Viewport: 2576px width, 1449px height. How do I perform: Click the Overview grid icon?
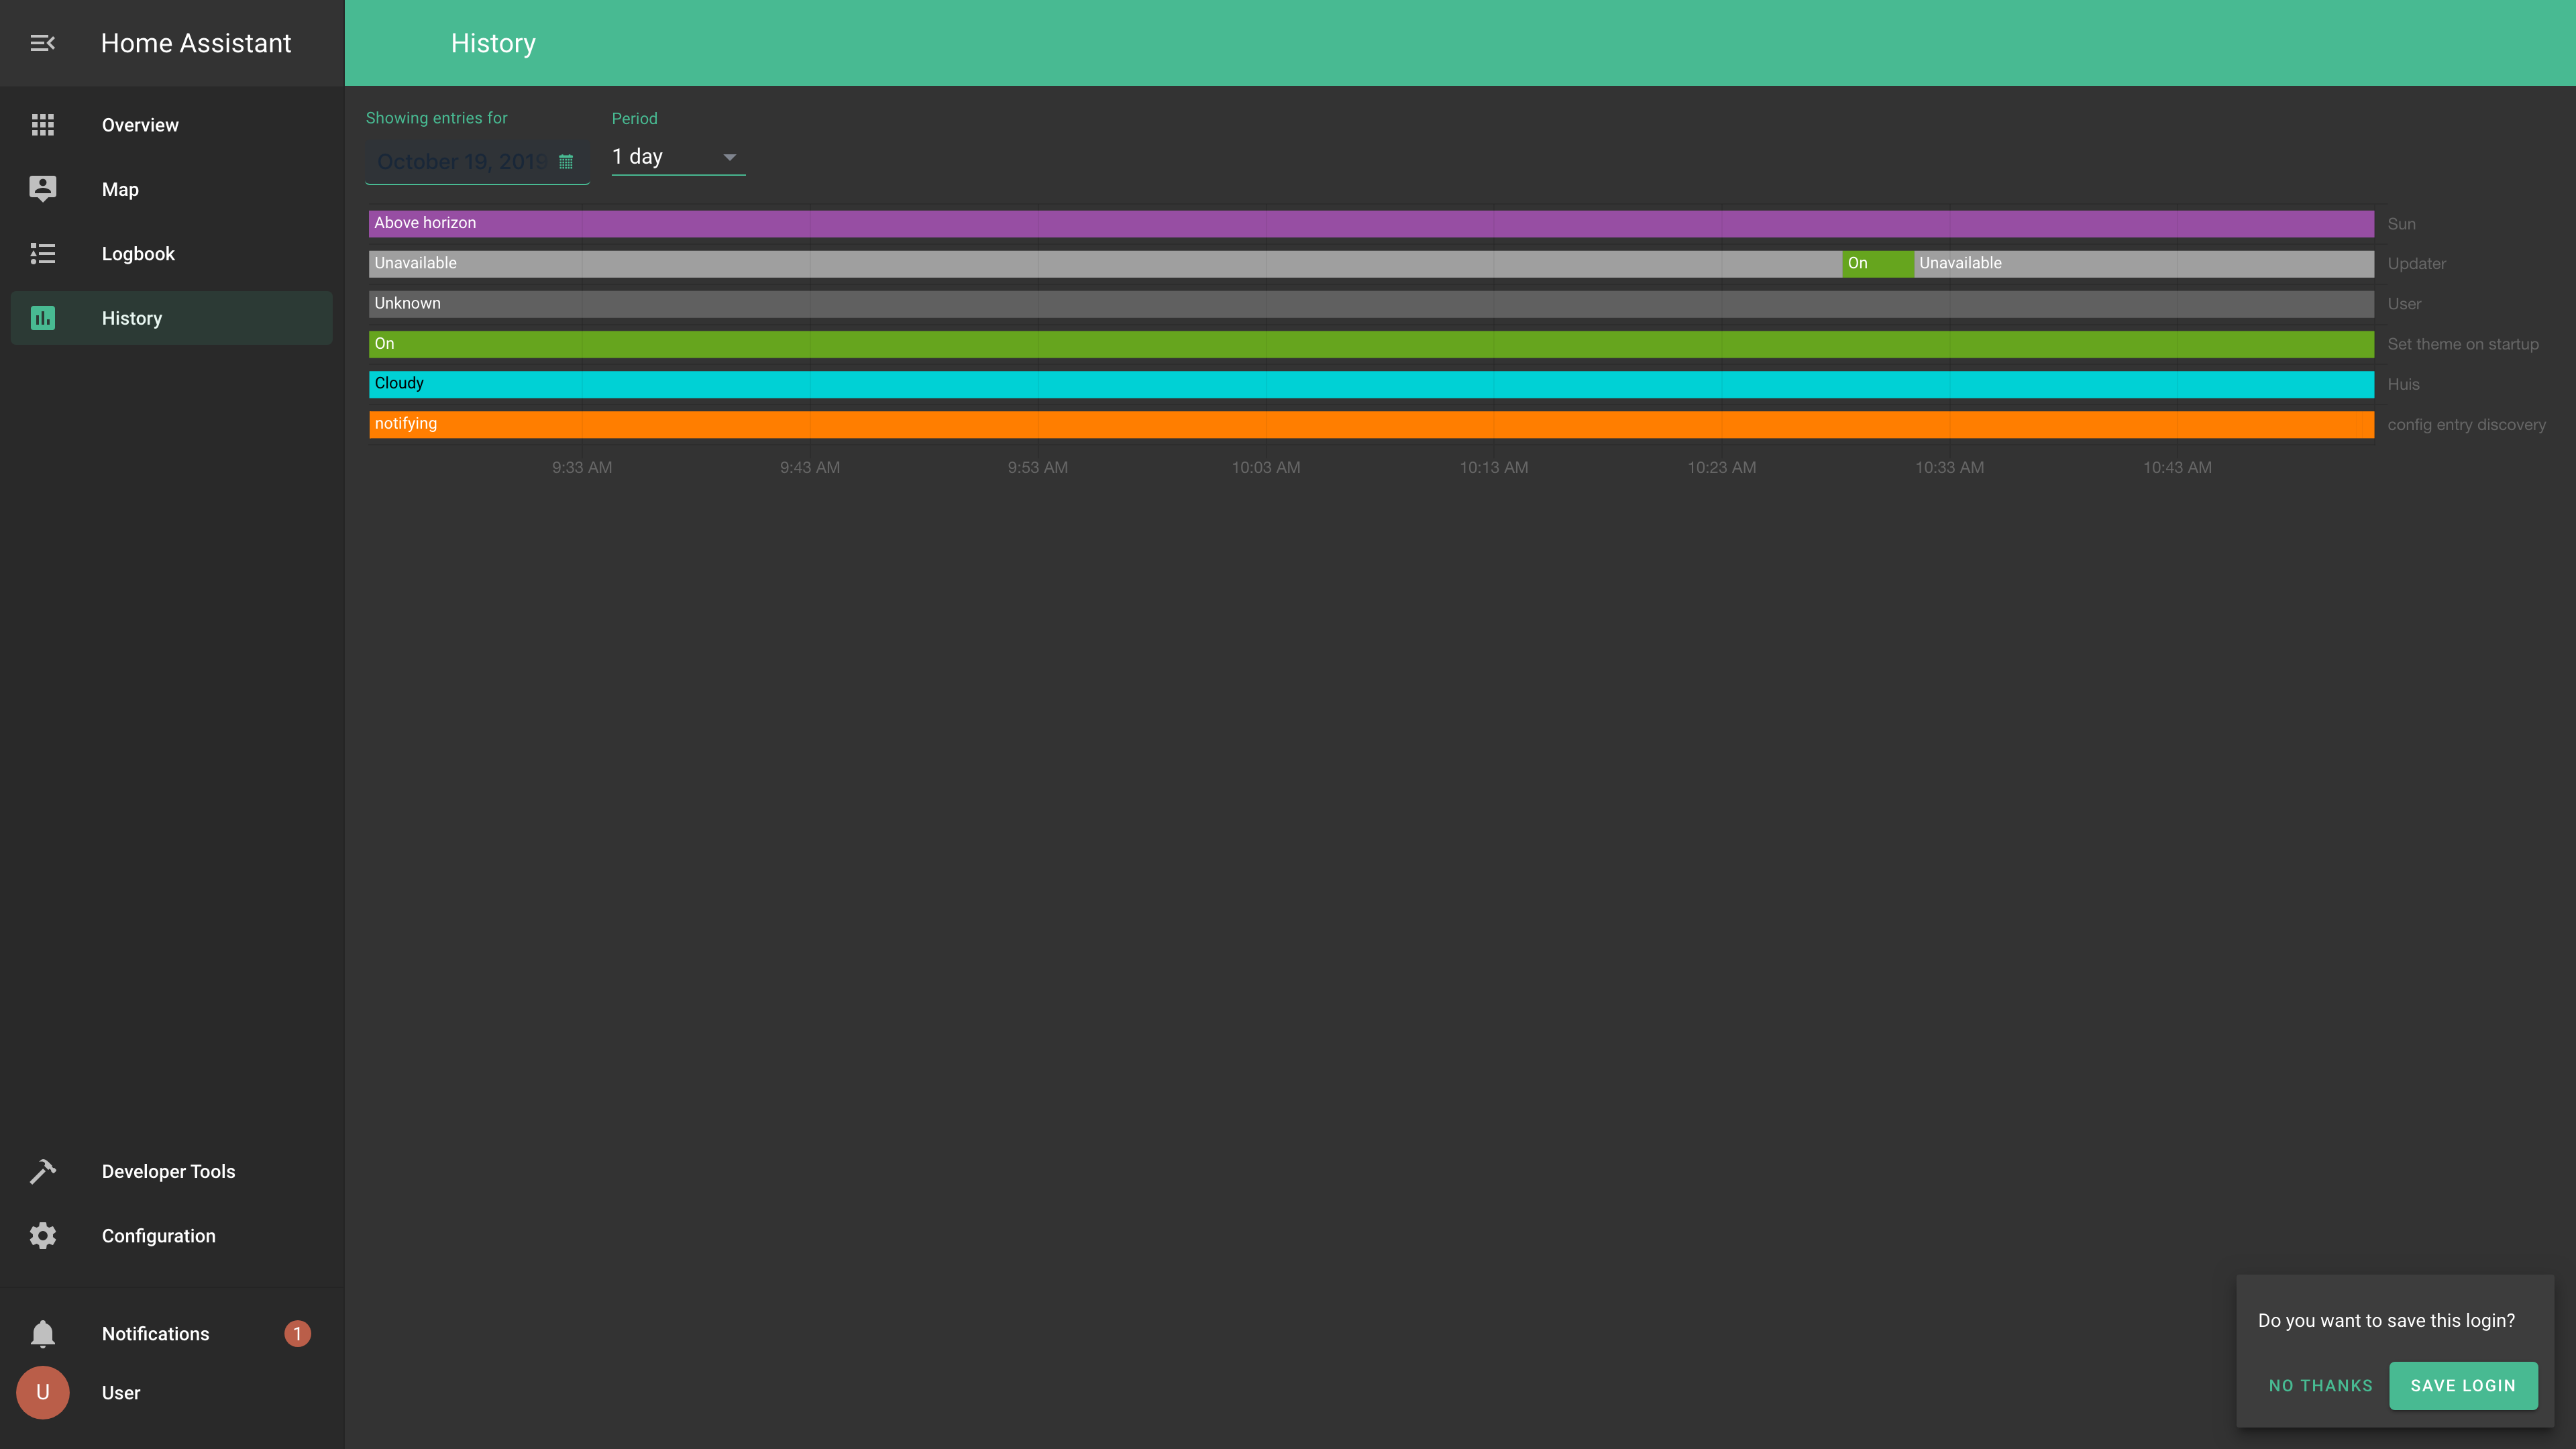[42, 125]
